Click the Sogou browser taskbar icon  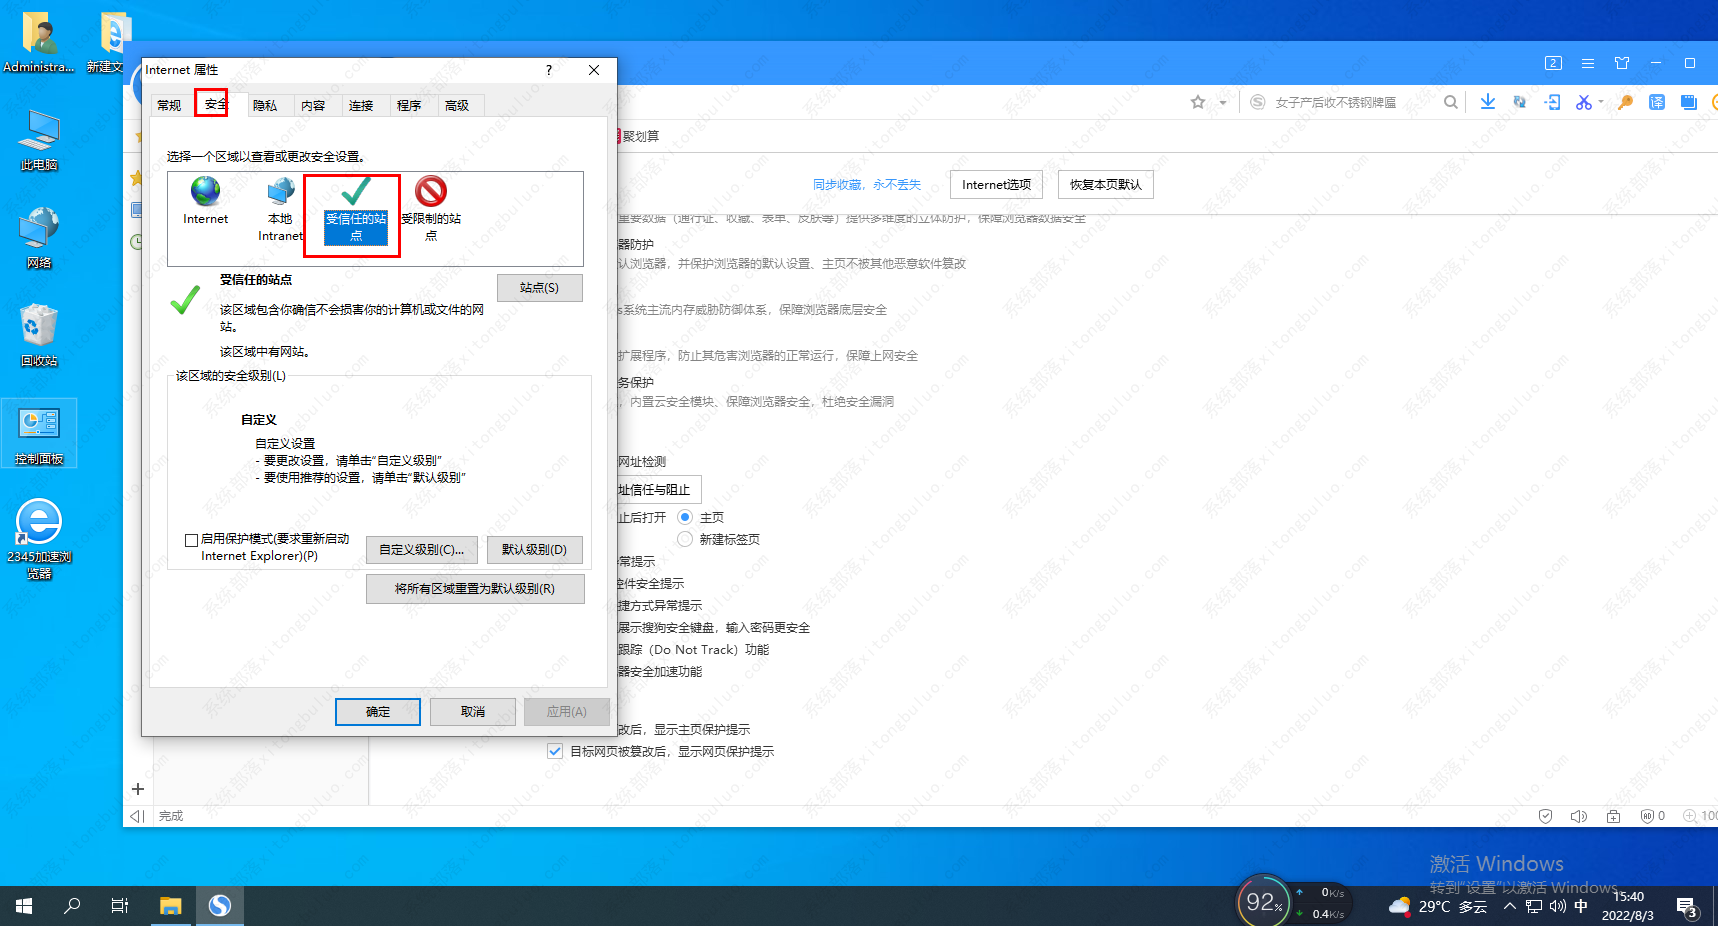pos(220,906)
